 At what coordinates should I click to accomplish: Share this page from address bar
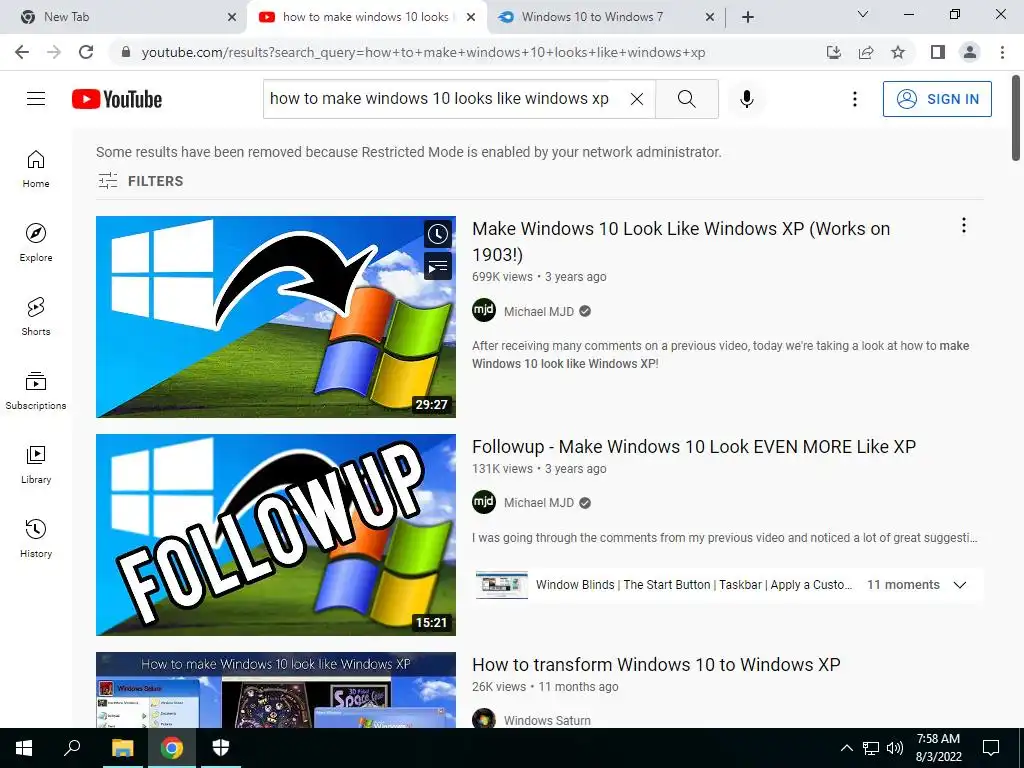pos(866,52)
